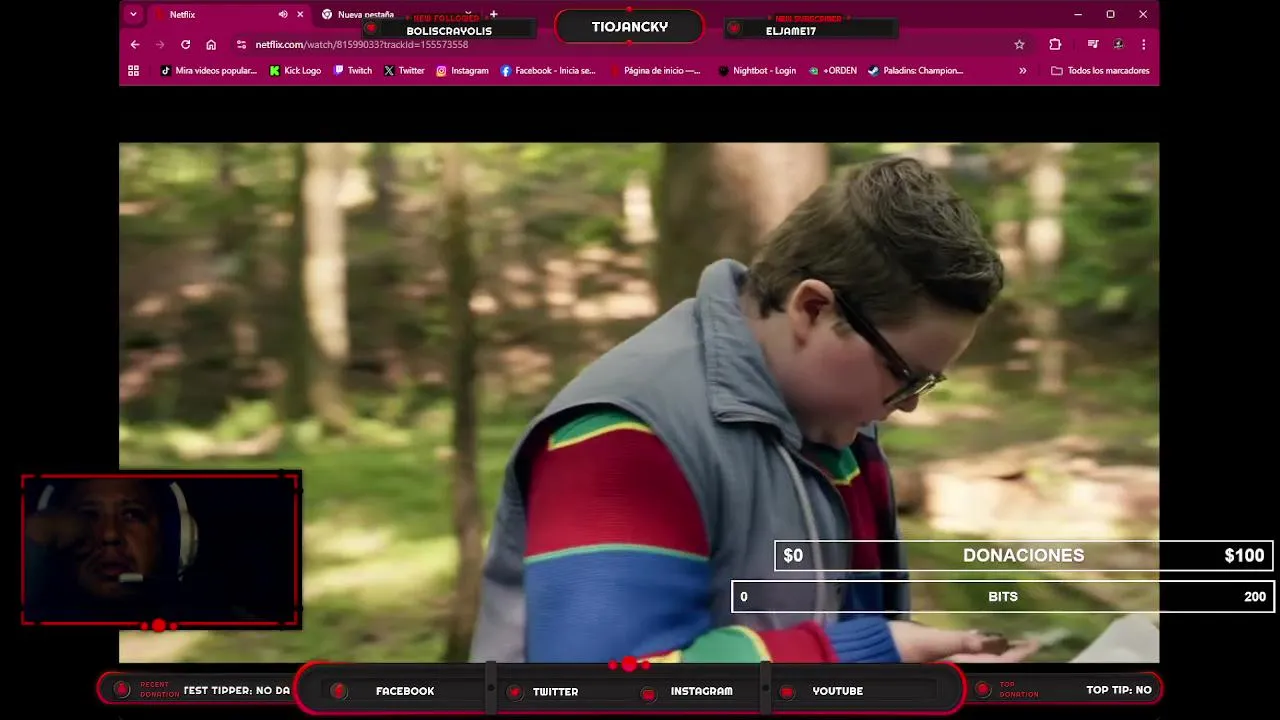
Task: Open the TikTok Mira videos bookmark
Action: click(209, 71)
